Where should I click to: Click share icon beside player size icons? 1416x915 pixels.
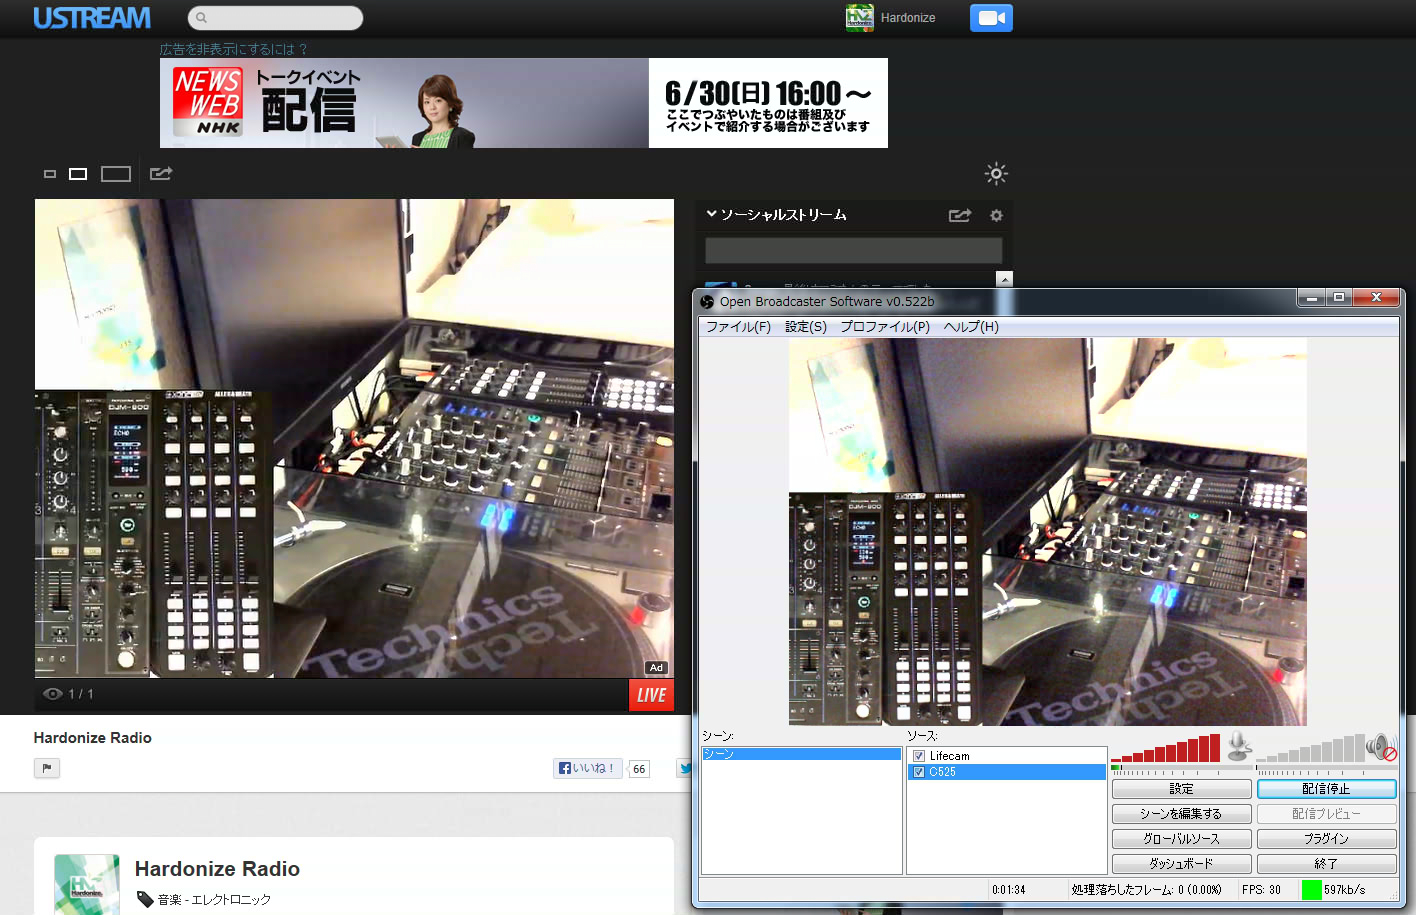(161, 173)
